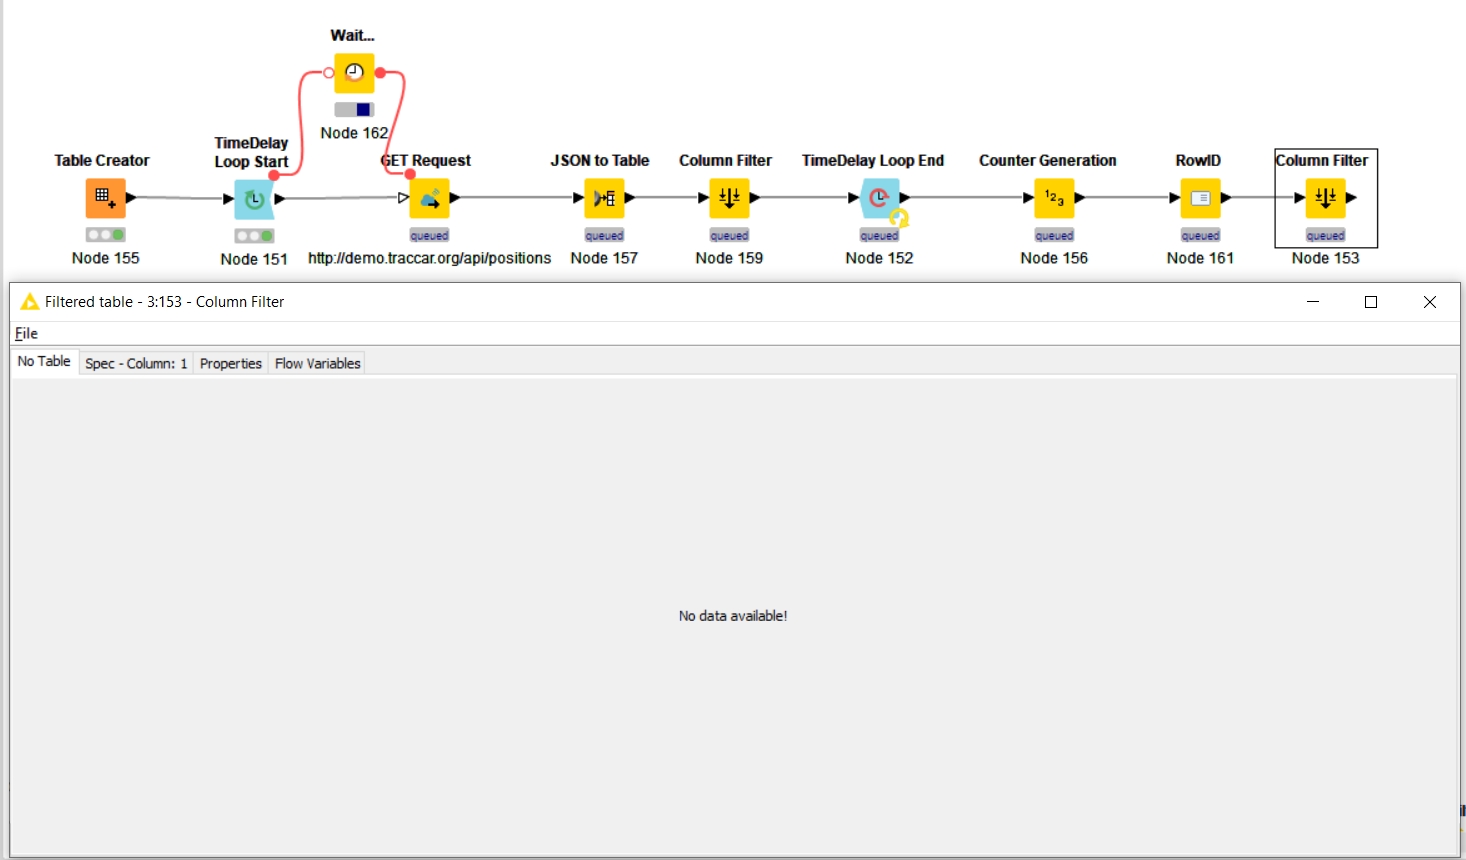Image resolution: width=1466 pixels, height=860 pixels.
Task: Open the Flow Variables tab
Action: (x=318, y=363)
